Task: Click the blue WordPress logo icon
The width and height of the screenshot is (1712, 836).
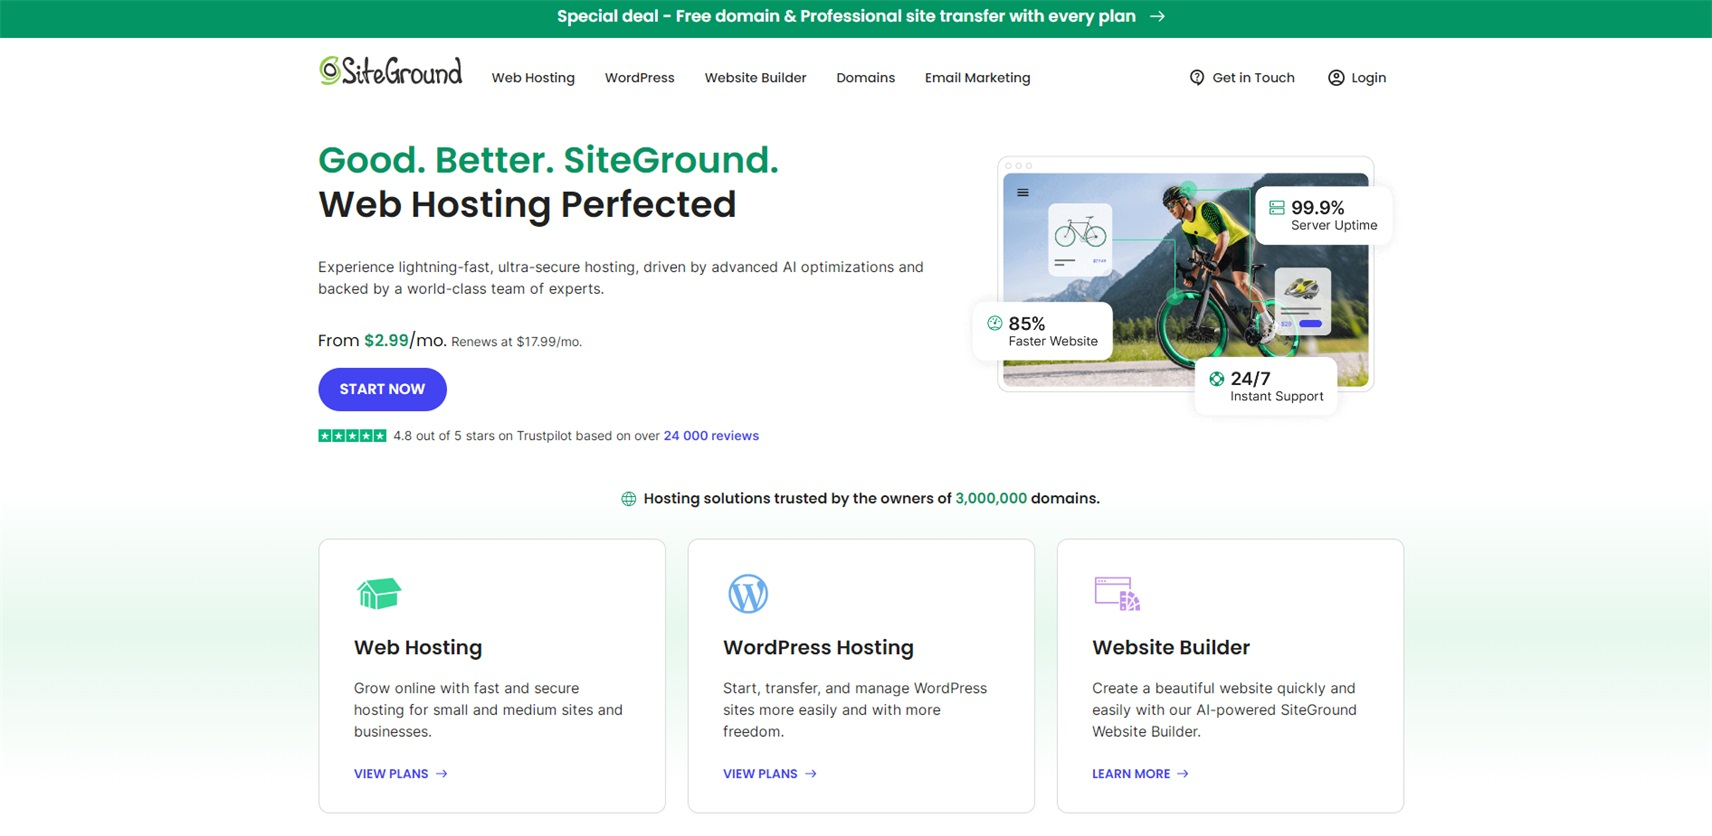Action: coord(747,594)
